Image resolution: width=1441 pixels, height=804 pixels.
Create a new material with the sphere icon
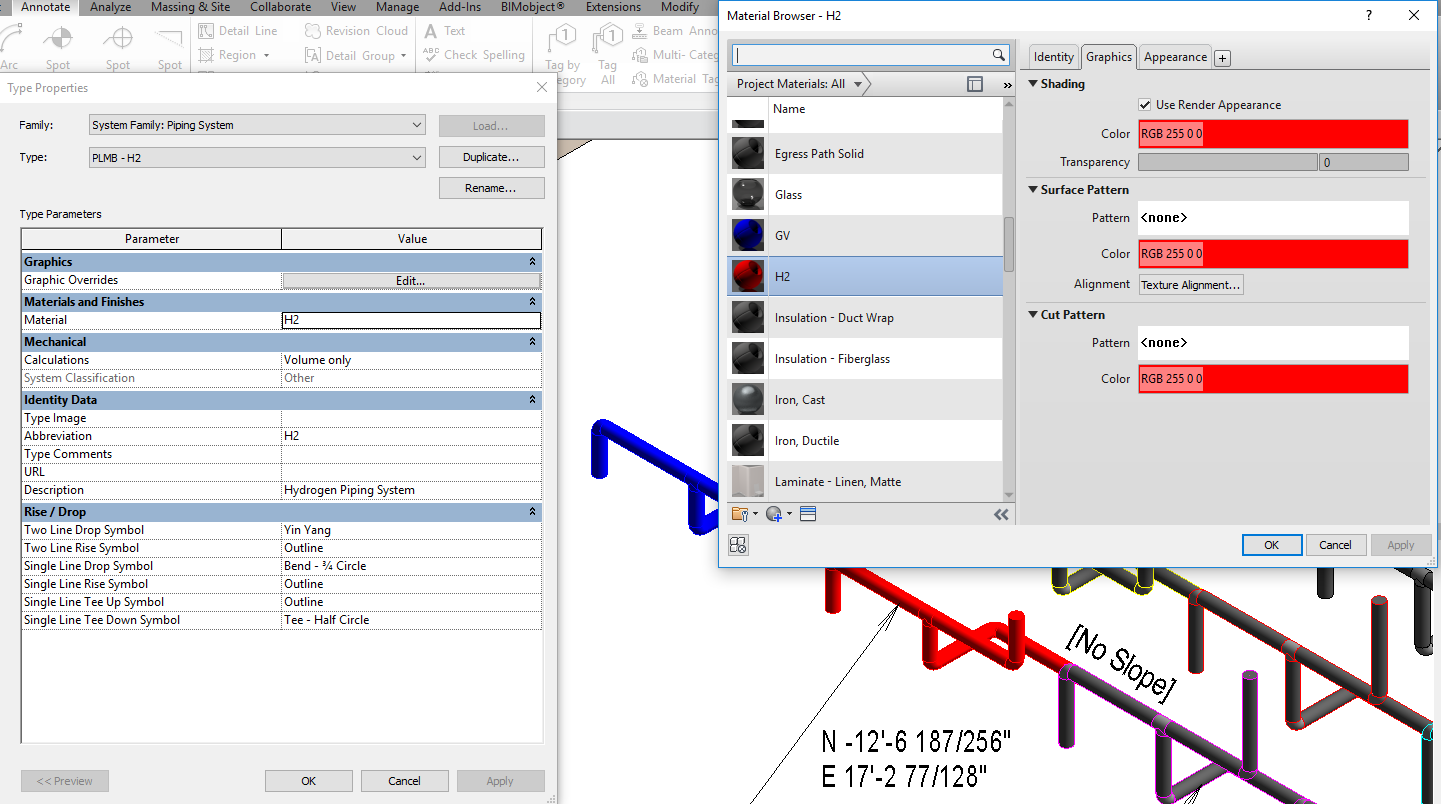773,513
